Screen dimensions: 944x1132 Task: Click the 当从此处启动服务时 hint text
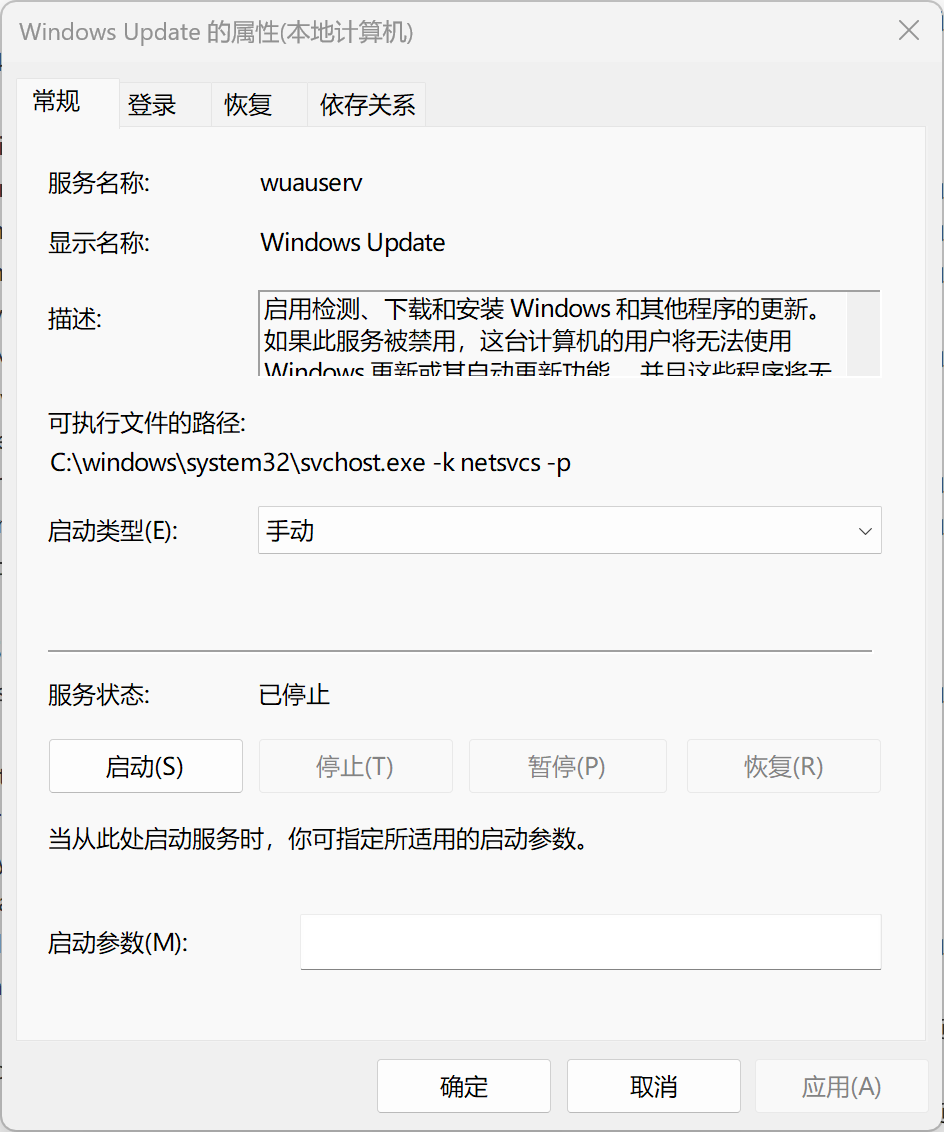(x=318, y=839)
